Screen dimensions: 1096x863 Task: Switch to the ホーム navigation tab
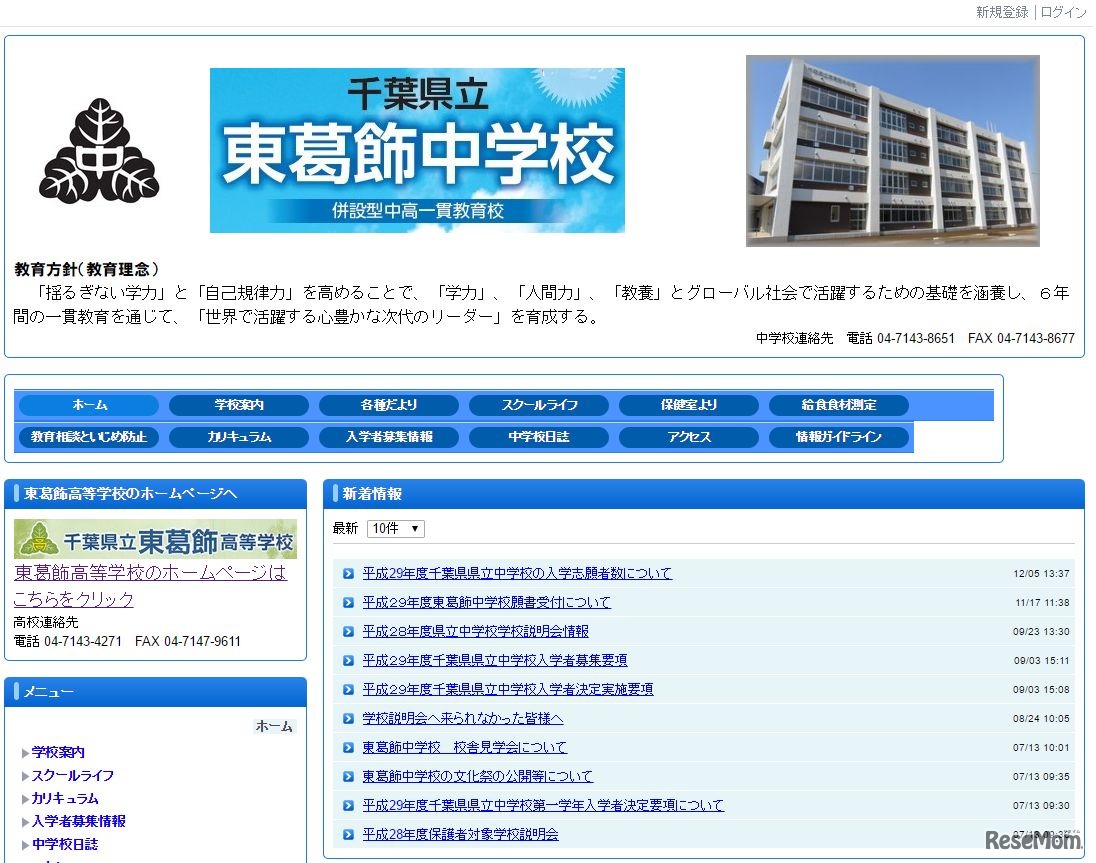click(88, 405)
